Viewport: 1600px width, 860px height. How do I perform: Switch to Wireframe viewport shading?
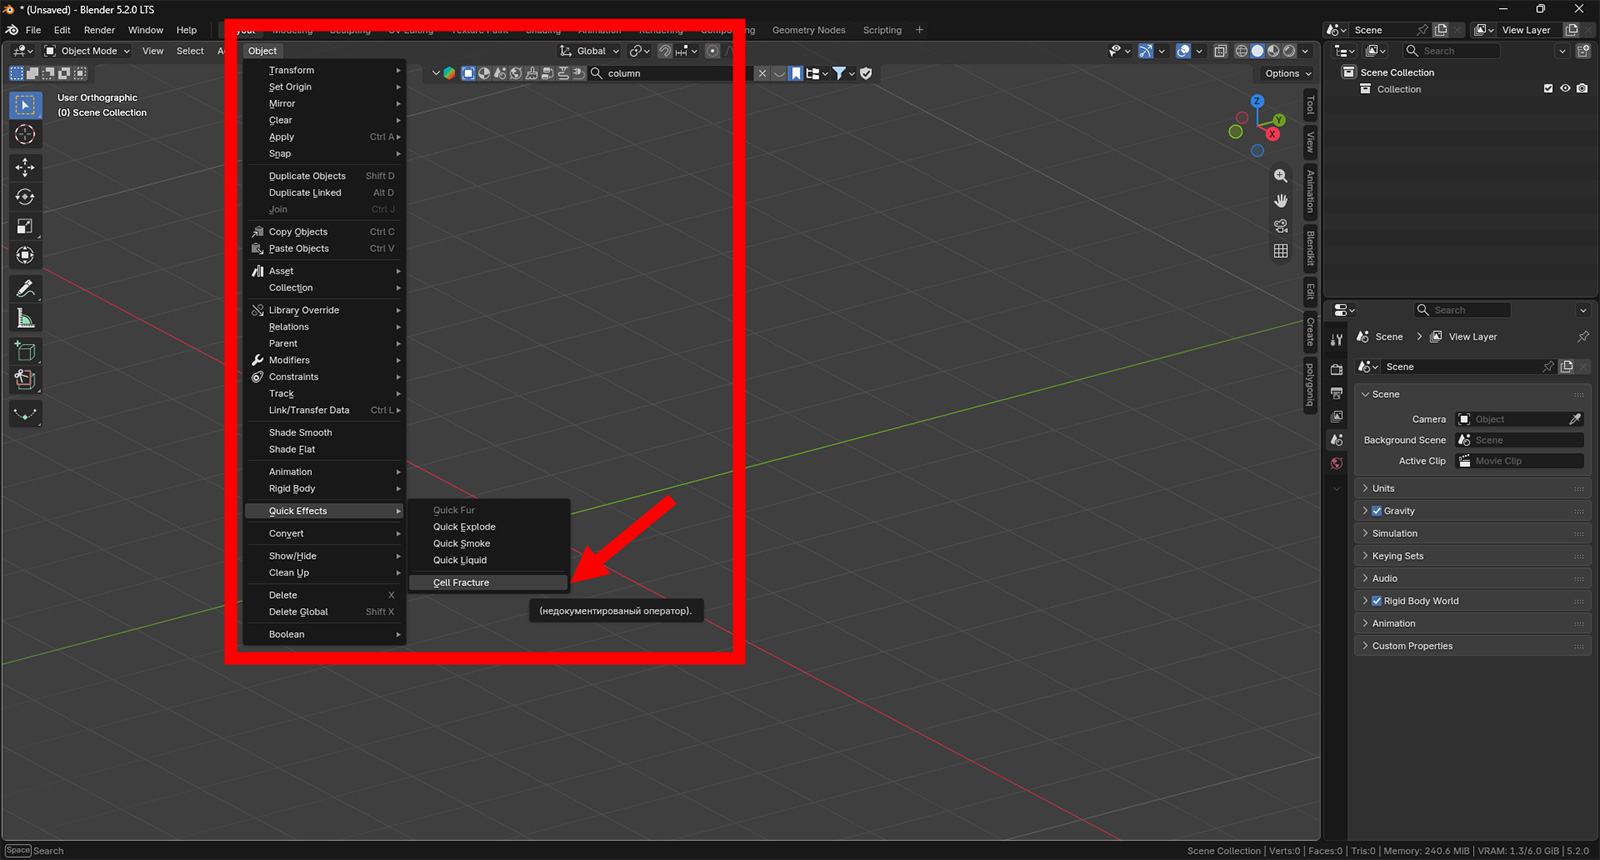[x=1242, y=51]
